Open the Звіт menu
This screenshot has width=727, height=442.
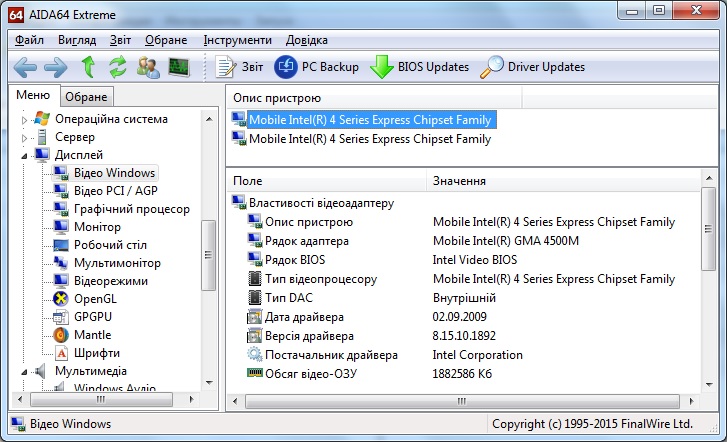click(x=120, y=40)
